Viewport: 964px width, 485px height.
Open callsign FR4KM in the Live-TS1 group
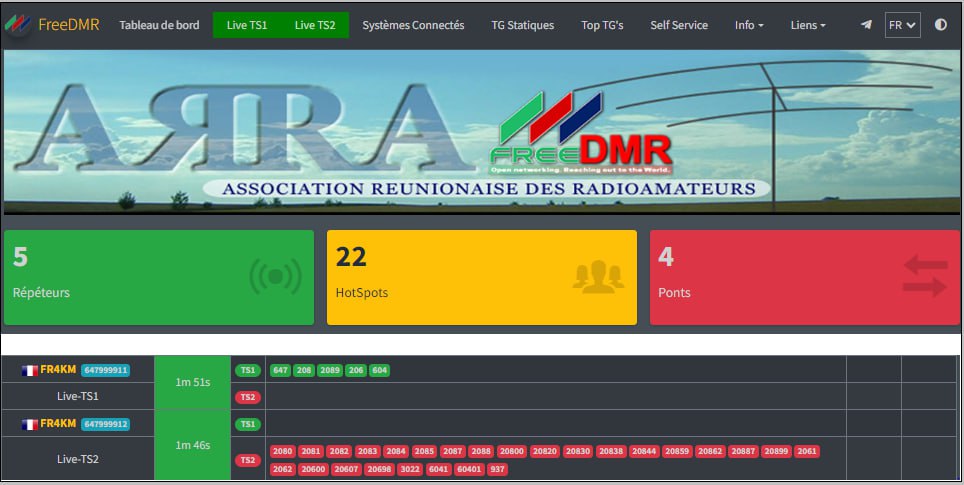tap(58, 369)
